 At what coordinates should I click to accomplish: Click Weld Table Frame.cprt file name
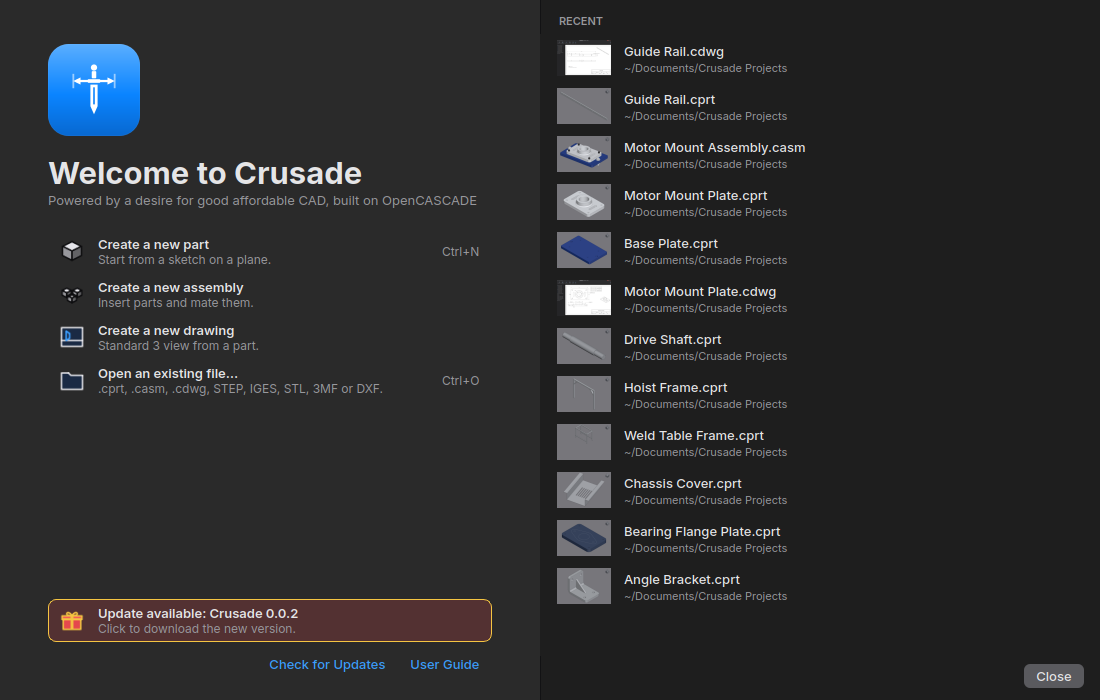point(694,436)
